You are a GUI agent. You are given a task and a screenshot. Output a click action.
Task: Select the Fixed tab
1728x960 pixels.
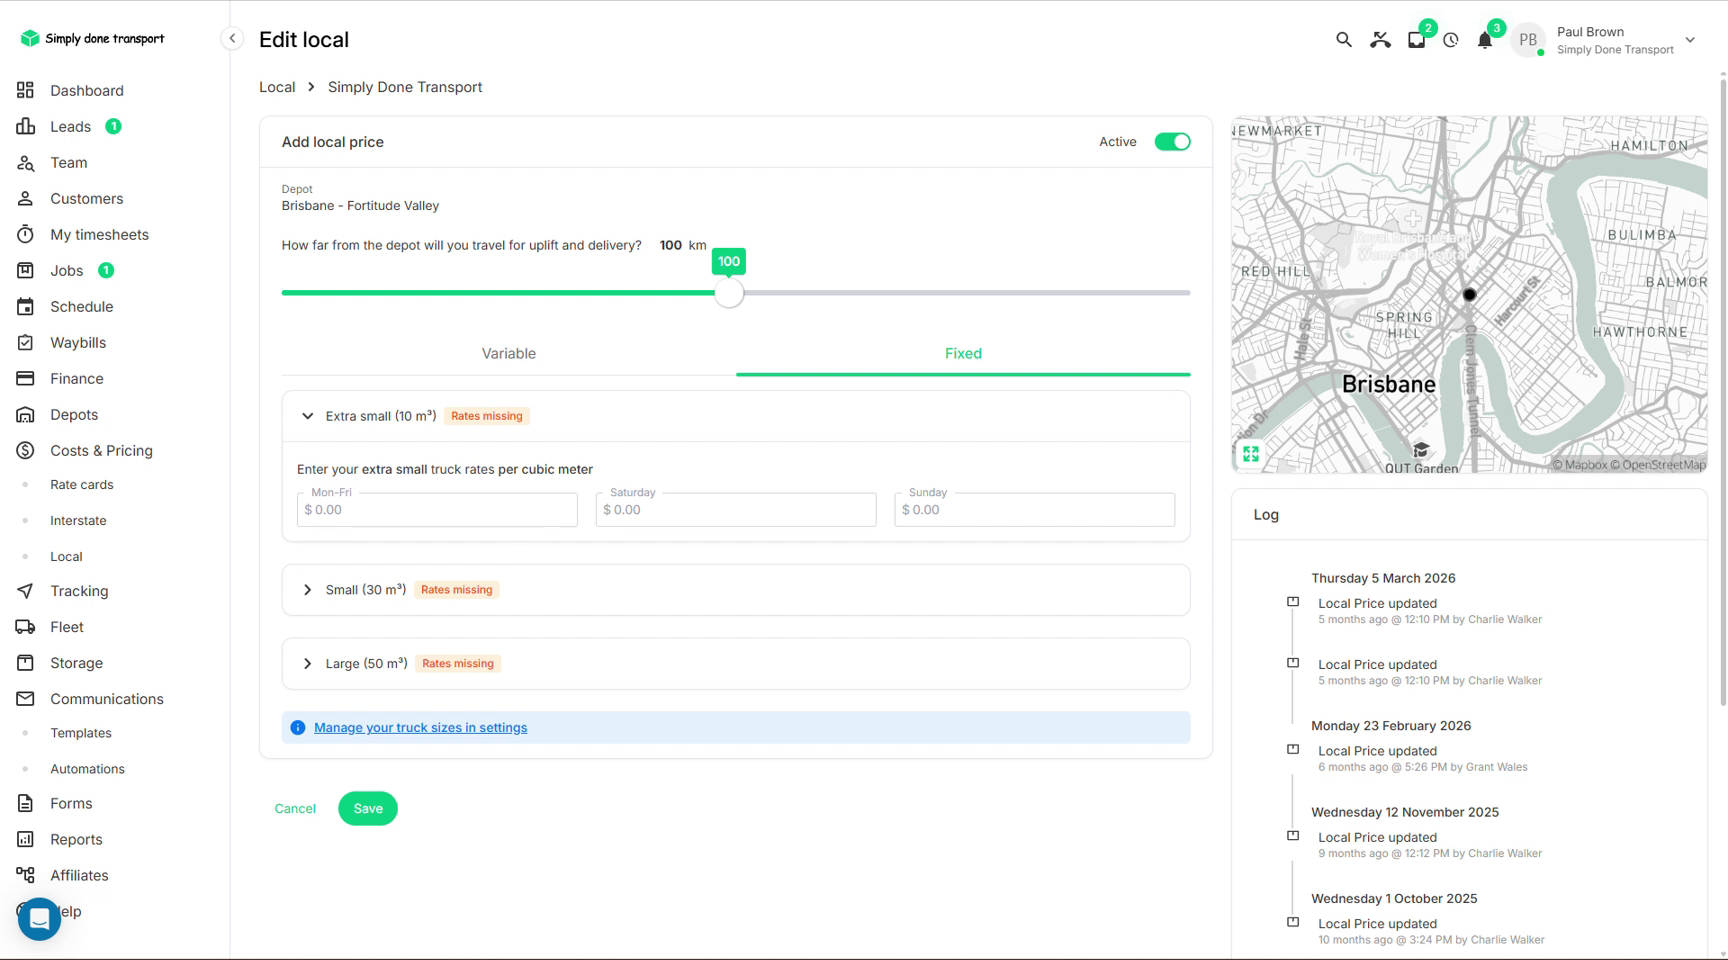(963, 354)
